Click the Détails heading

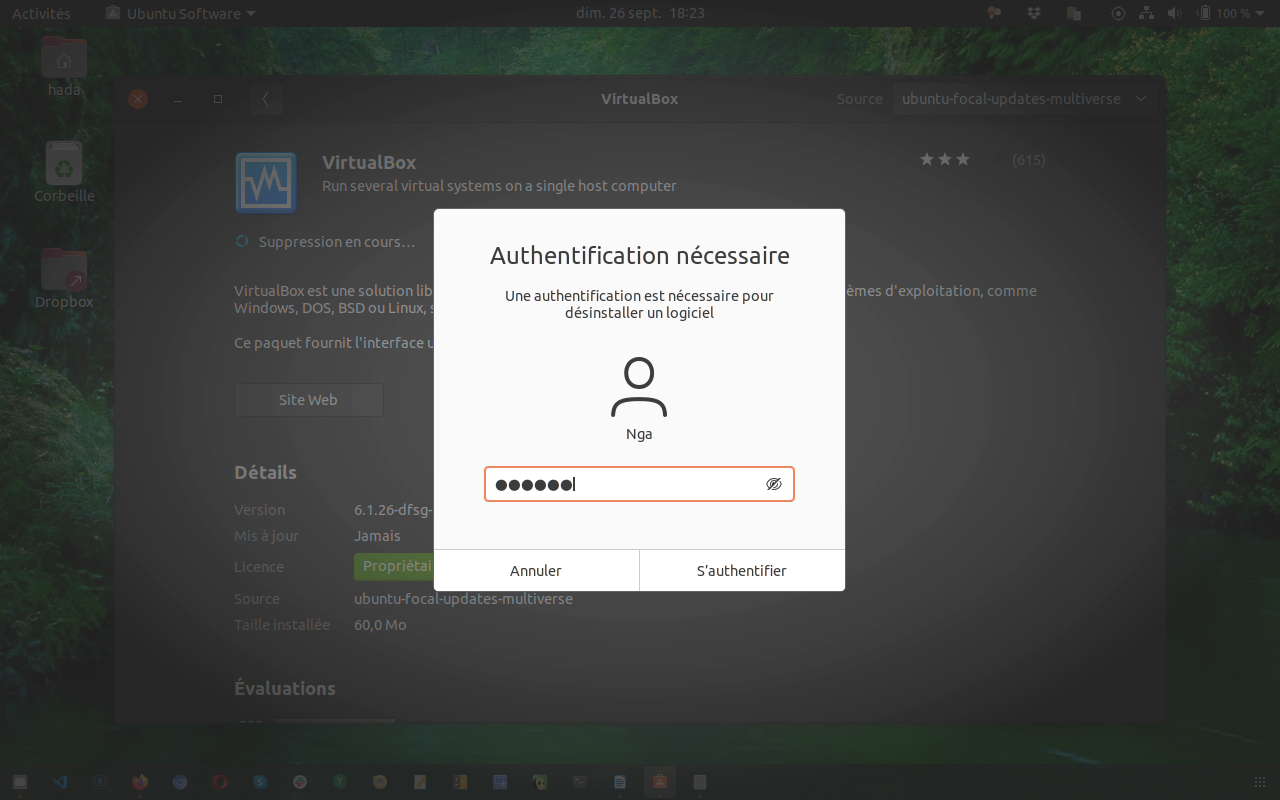click(265, 472)
